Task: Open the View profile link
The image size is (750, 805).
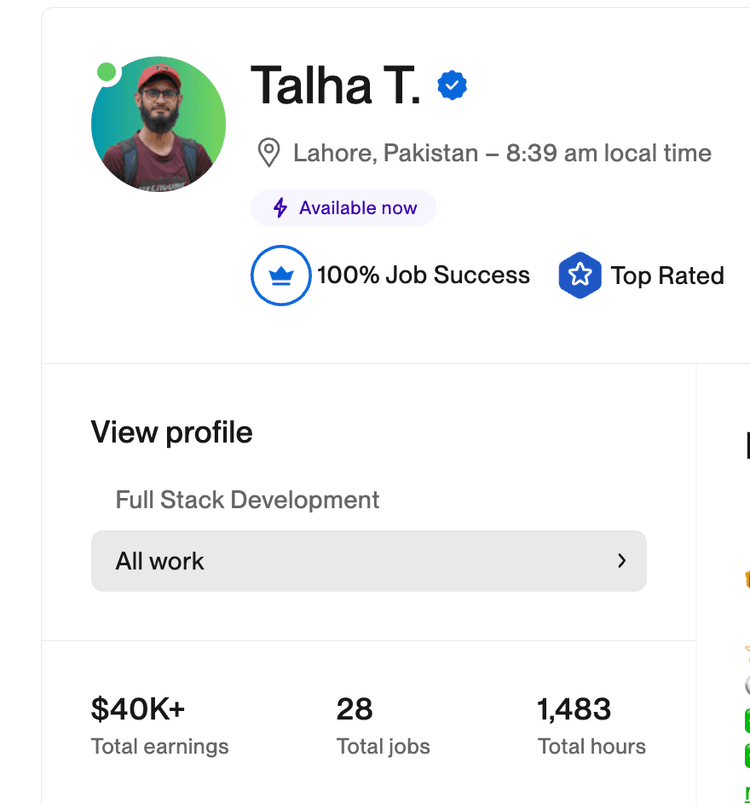Action: (x=171, y=432)
